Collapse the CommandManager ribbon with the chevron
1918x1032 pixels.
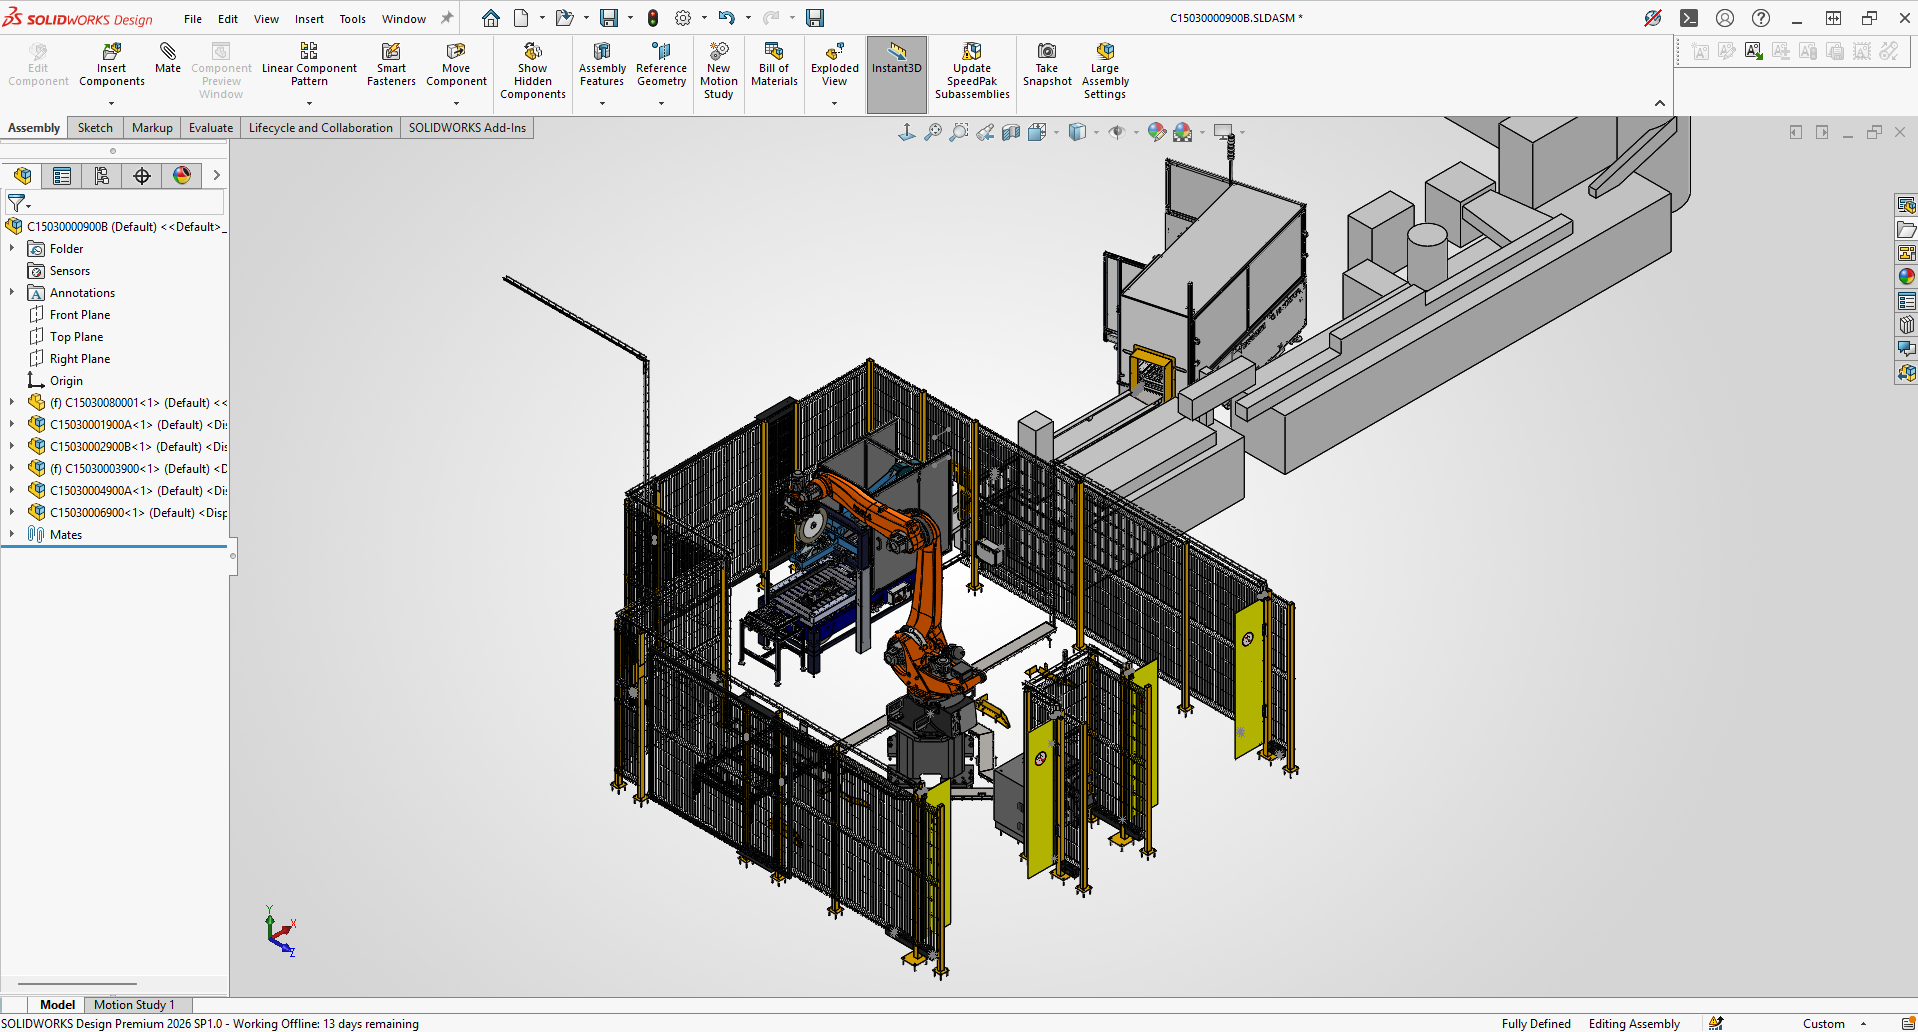[x=1659, y=103]
